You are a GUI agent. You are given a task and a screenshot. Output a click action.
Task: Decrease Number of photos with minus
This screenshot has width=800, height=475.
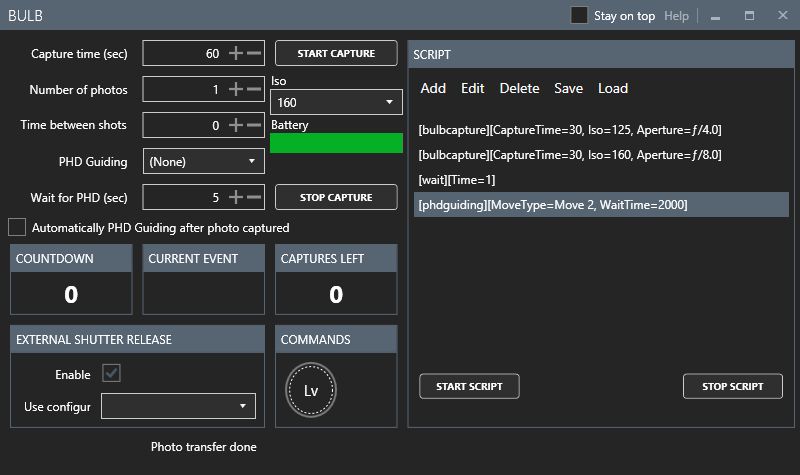(254, 89)
